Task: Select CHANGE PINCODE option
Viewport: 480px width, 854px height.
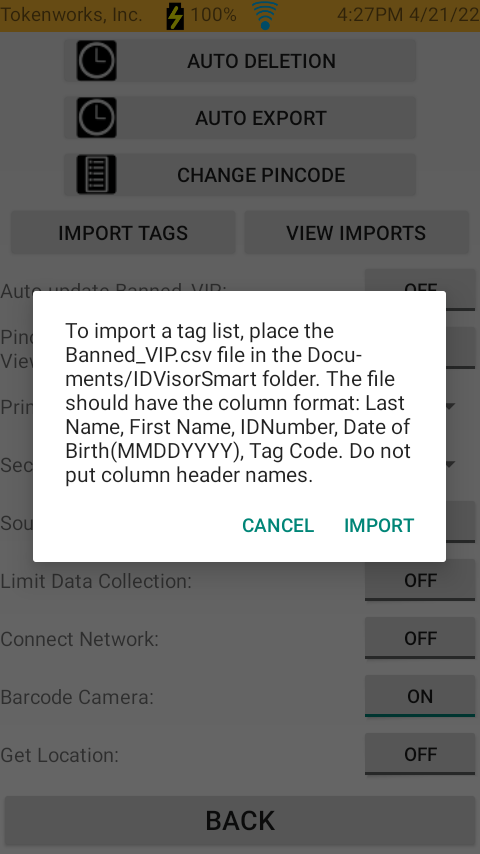Action: pyautogui.click(x=240, y=175)
